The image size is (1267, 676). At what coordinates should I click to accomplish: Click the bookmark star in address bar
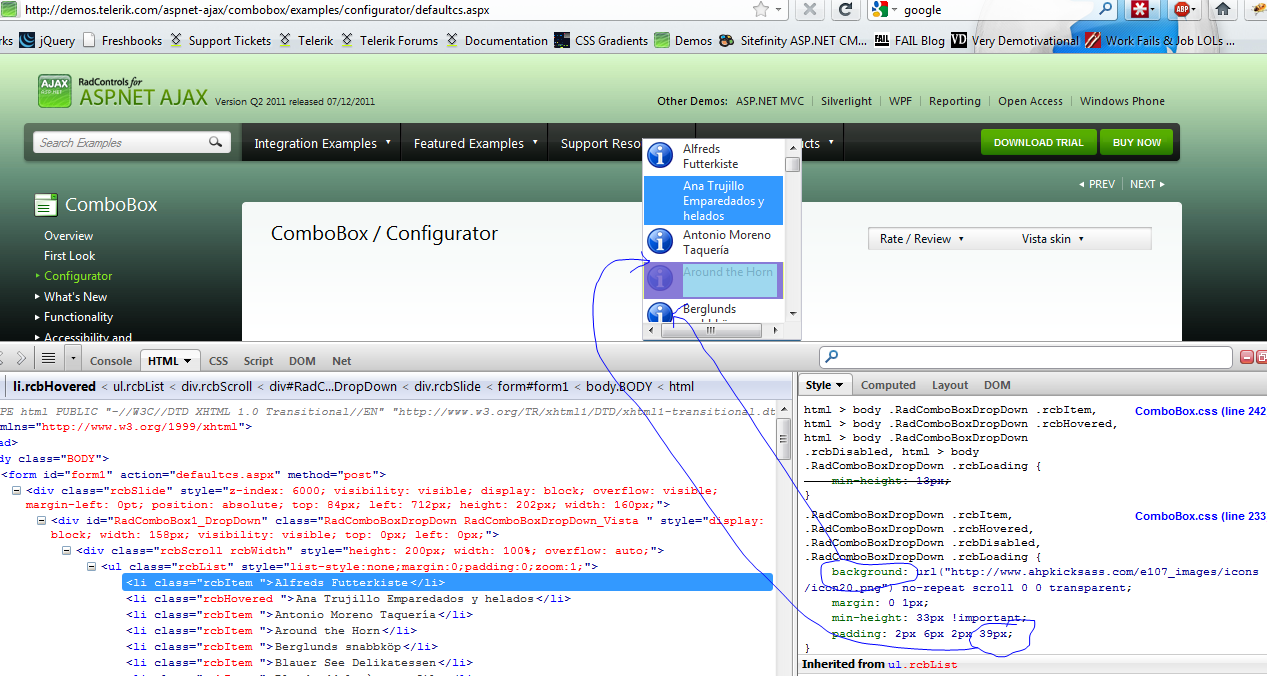(x=761, y=9)
